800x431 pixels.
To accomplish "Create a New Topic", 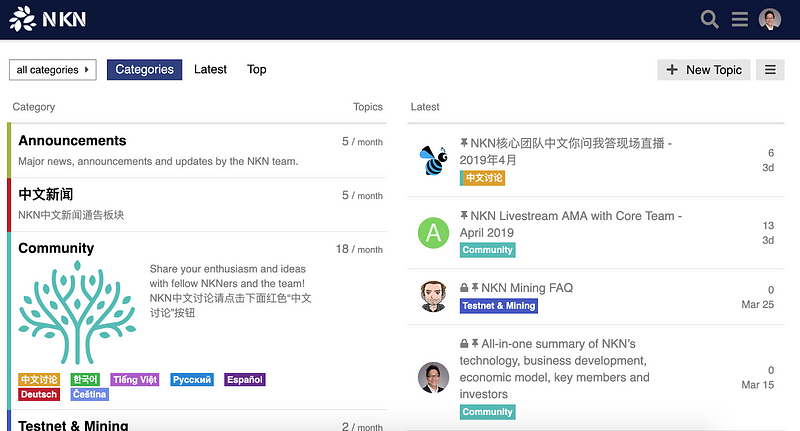I will (704, 70).
